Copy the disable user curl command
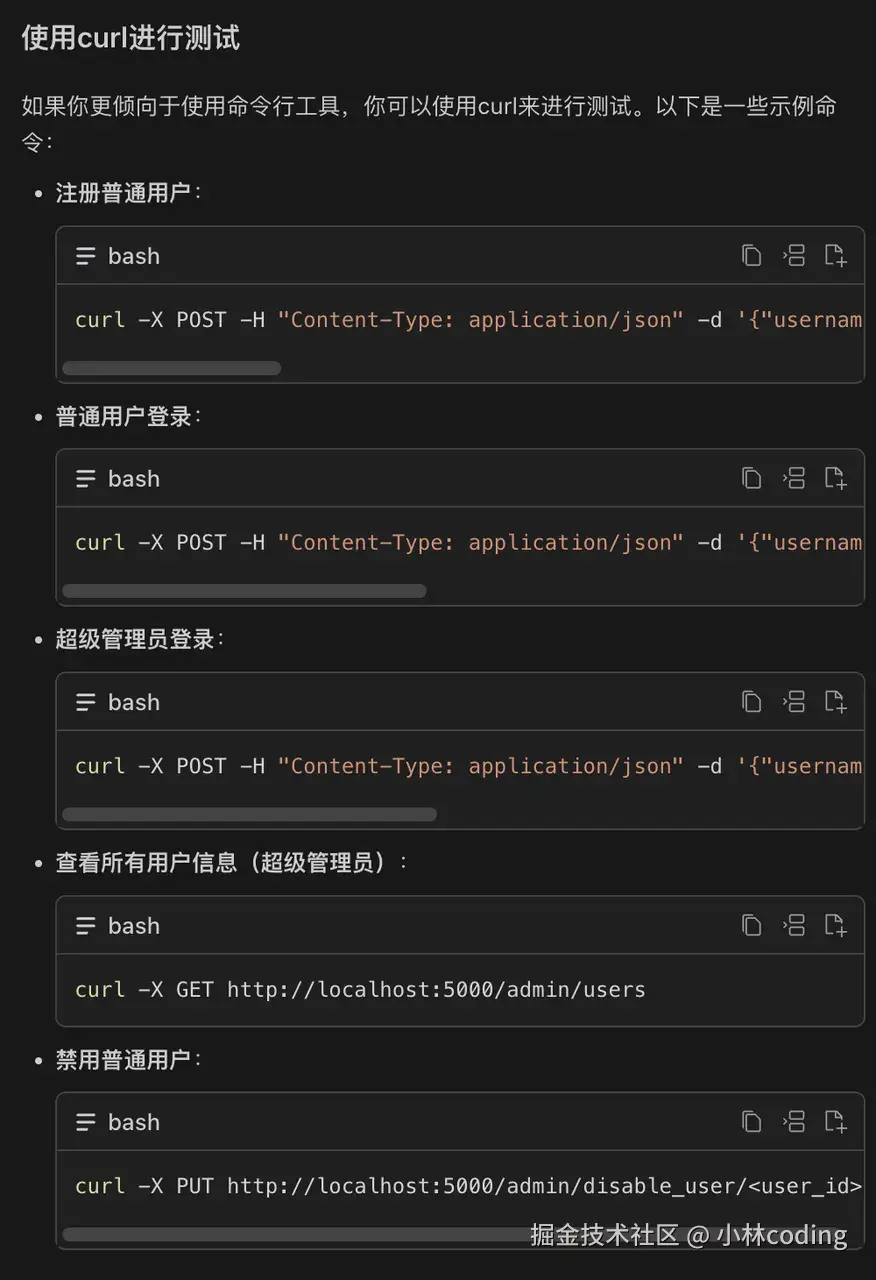 coord(752,1121)
